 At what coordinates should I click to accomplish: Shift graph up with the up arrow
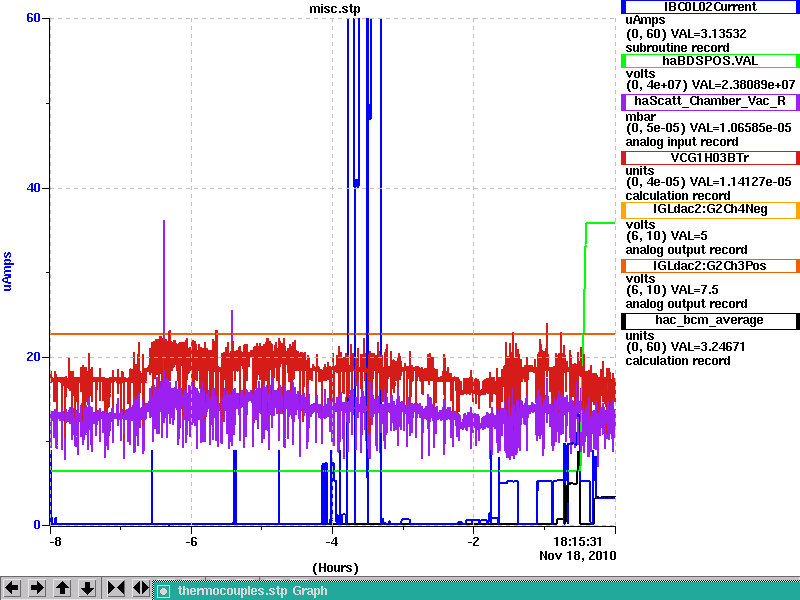[x=62, y=588]
